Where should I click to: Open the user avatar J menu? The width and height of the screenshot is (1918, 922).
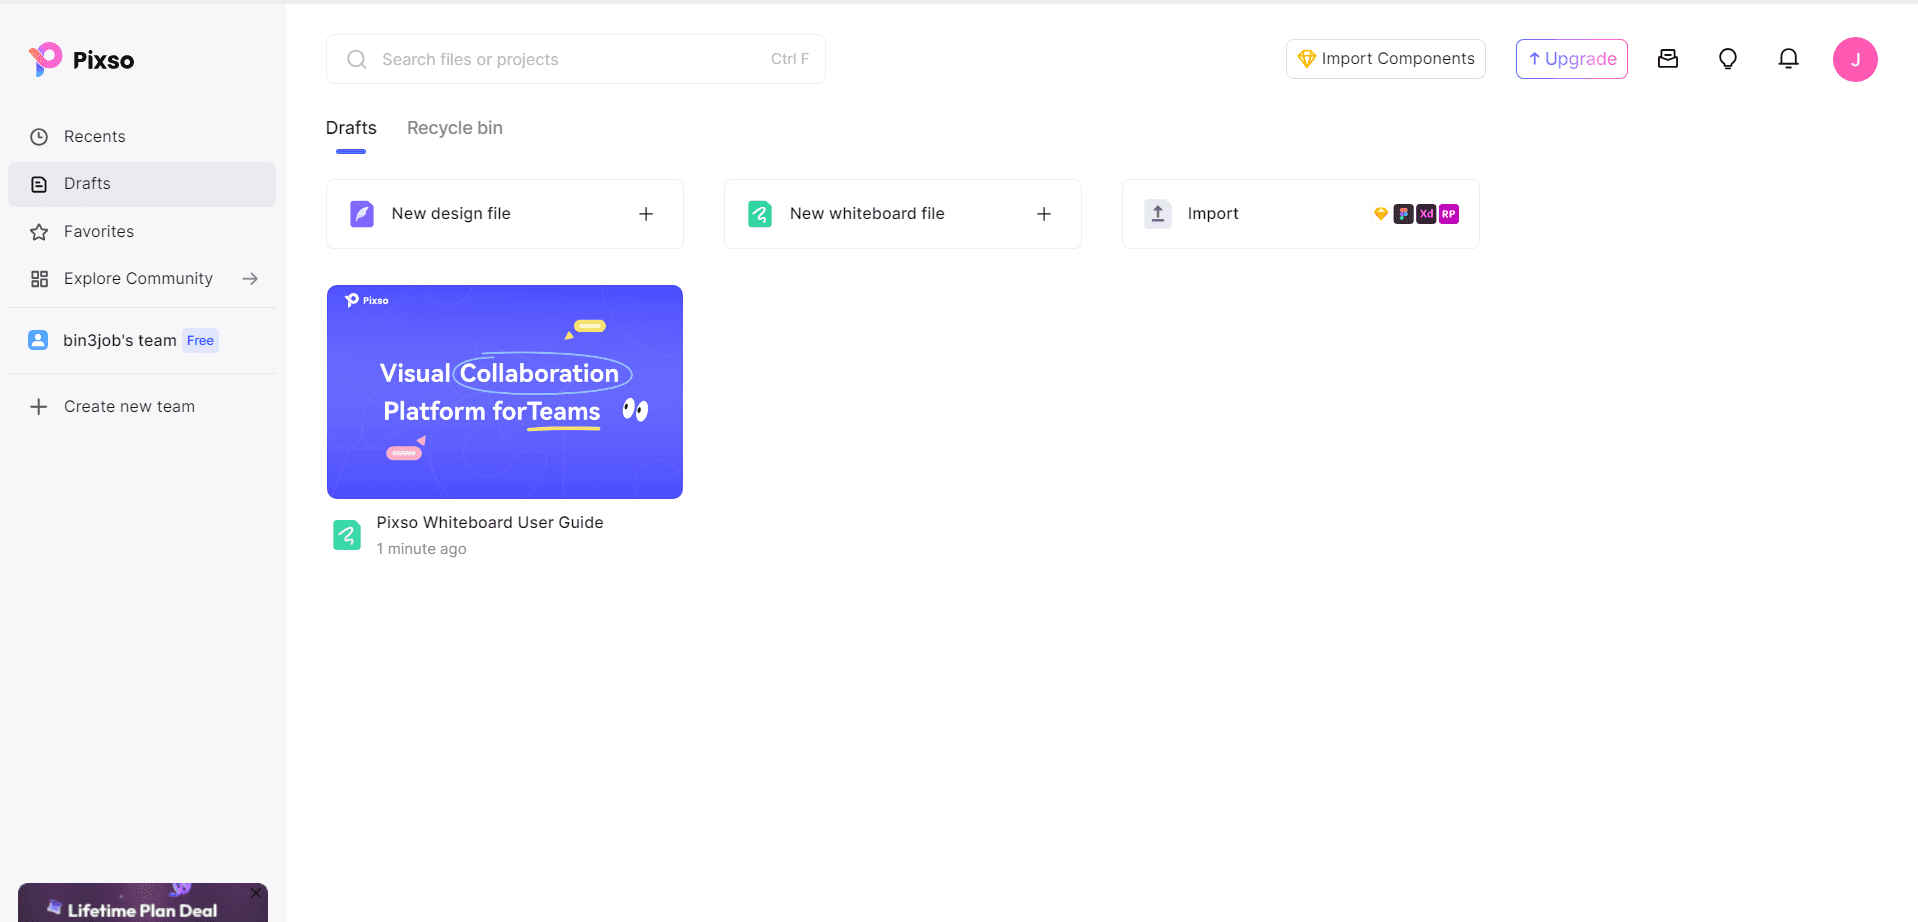[1855, 60]
